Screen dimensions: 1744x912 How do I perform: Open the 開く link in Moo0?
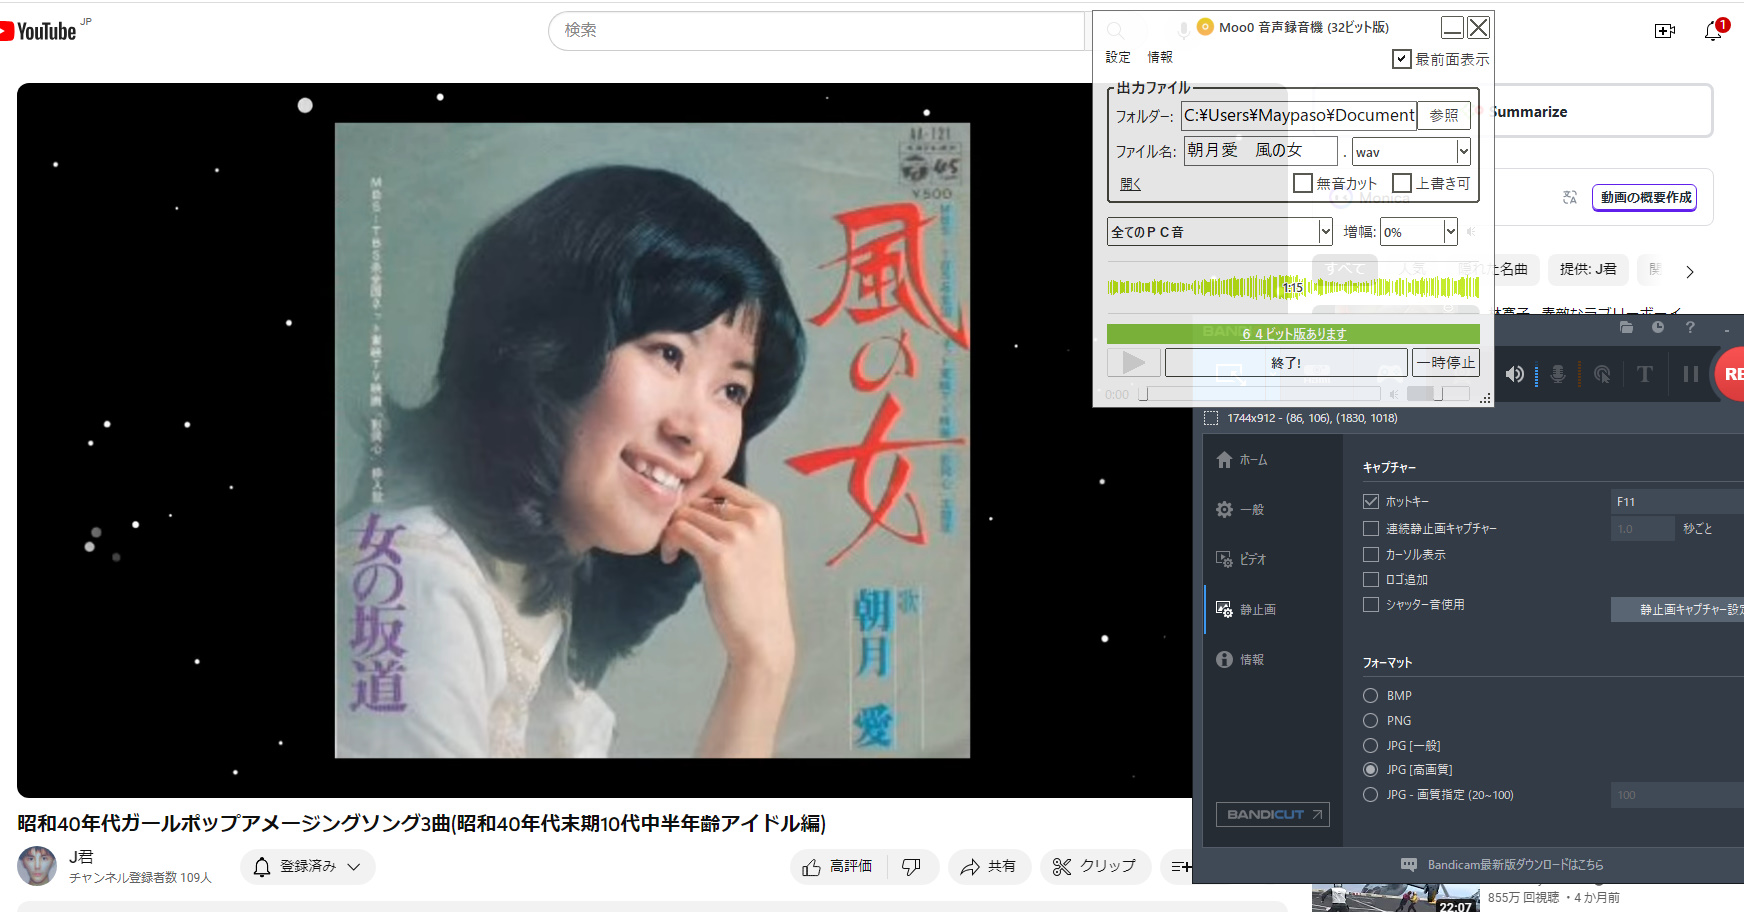click(1130, 184)
